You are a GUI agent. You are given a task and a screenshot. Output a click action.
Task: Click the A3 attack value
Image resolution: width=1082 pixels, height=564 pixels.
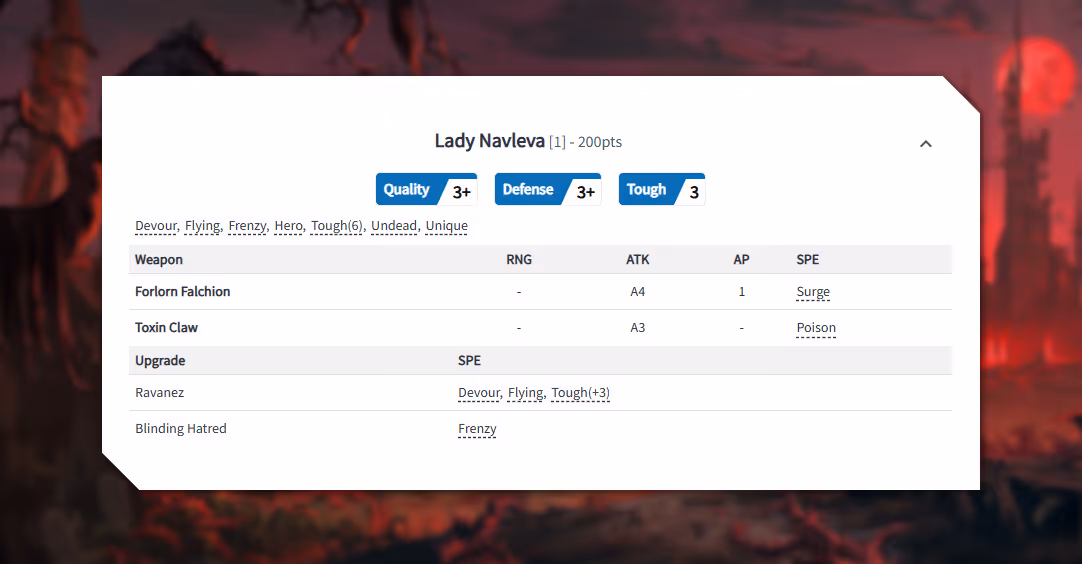638,327
